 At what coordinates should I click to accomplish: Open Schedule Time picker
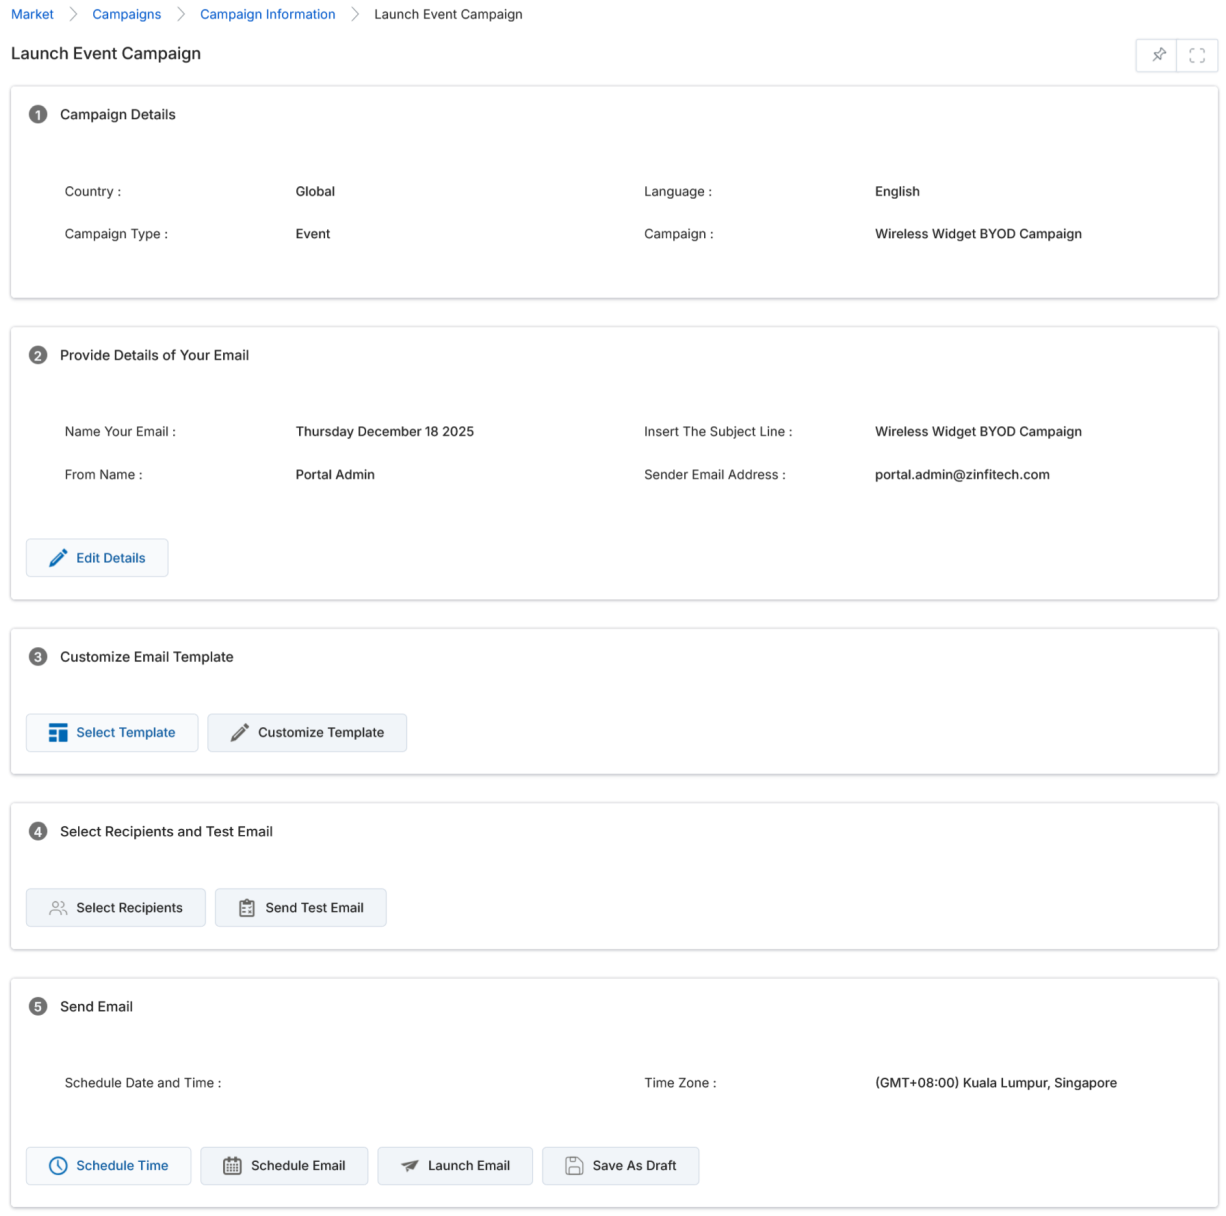tap(108, 1166)
